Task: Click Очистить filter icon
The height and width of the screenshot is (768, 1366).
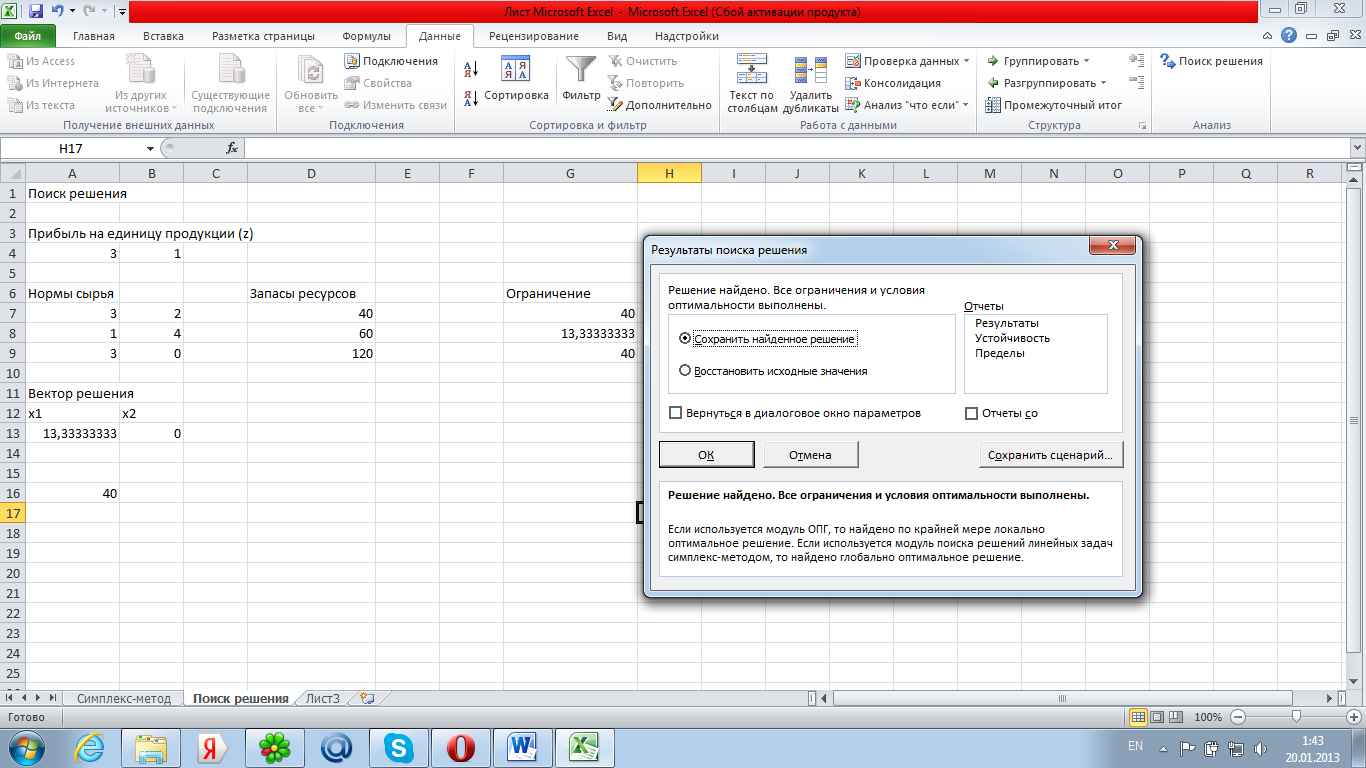Action: [x=616, y=61]
